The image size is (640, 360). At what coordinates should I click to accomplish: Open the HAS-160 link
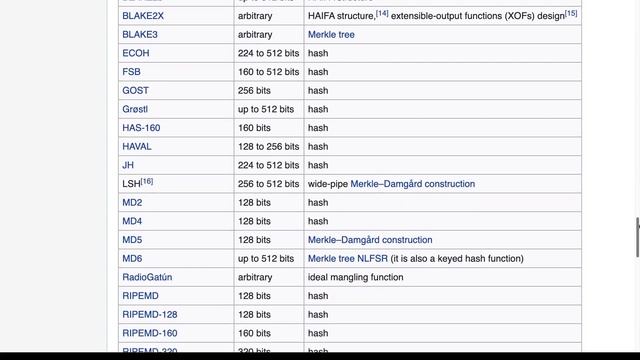point(141,128)
